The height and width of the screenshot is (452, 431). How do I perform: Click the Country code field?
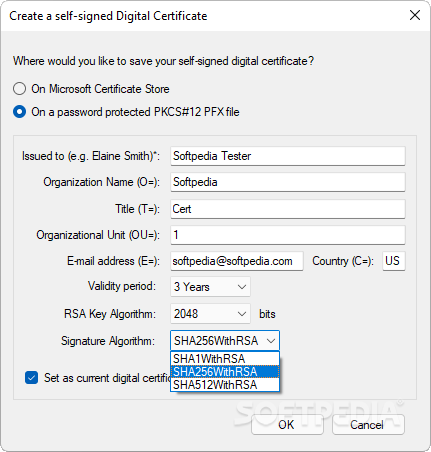pos(394,261)
